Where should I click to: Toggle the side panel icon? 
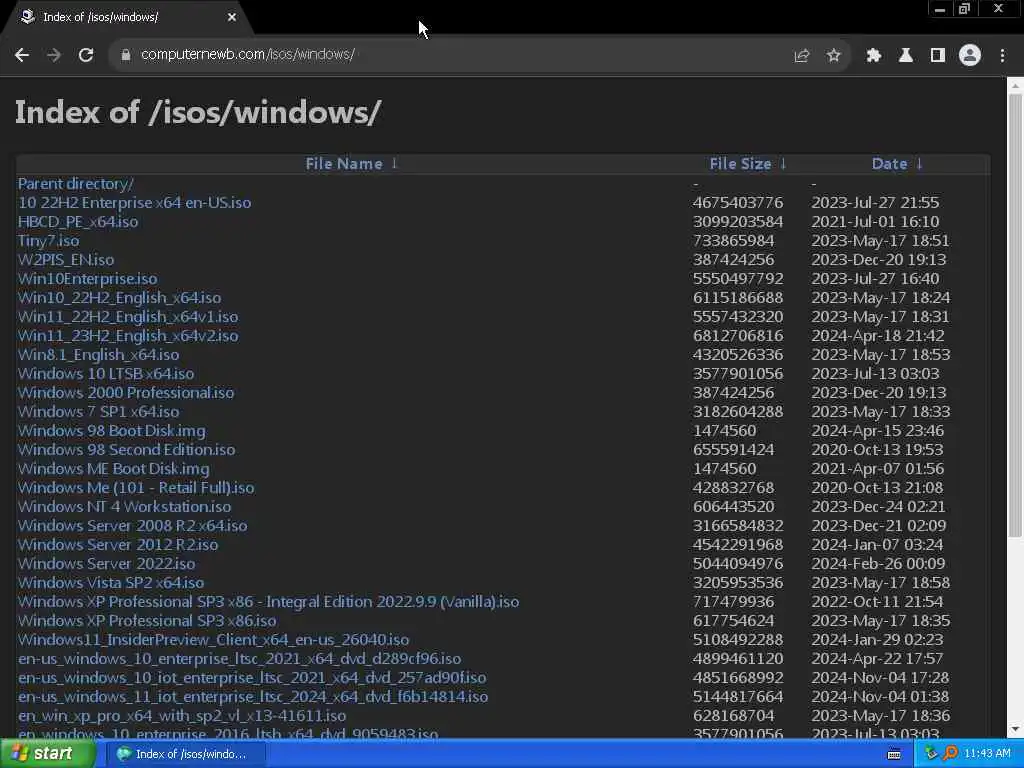(x=938, y=56)
